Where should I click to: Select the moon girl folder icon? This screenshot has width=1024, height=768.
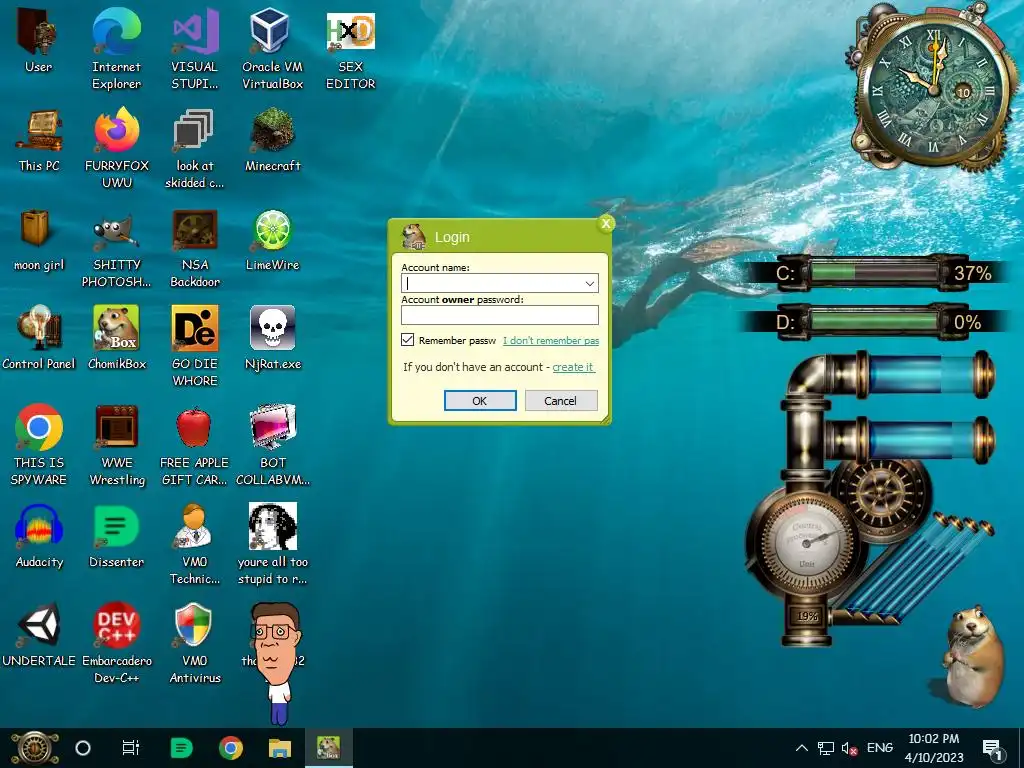[35, 229]
